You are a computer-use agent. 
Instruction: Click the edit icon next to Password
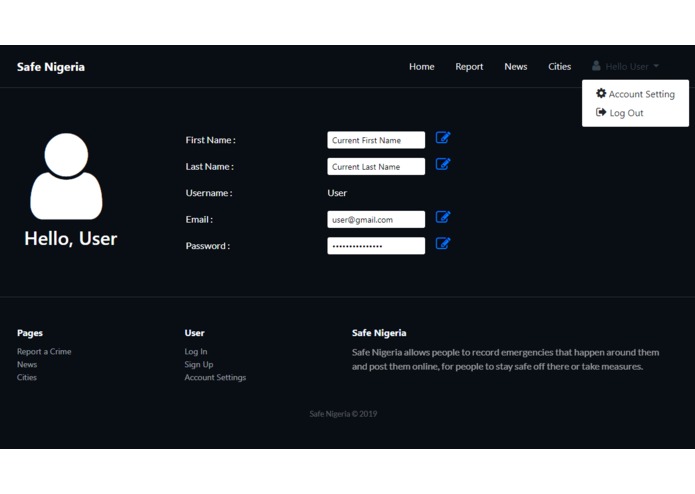[x=443, y=243]
